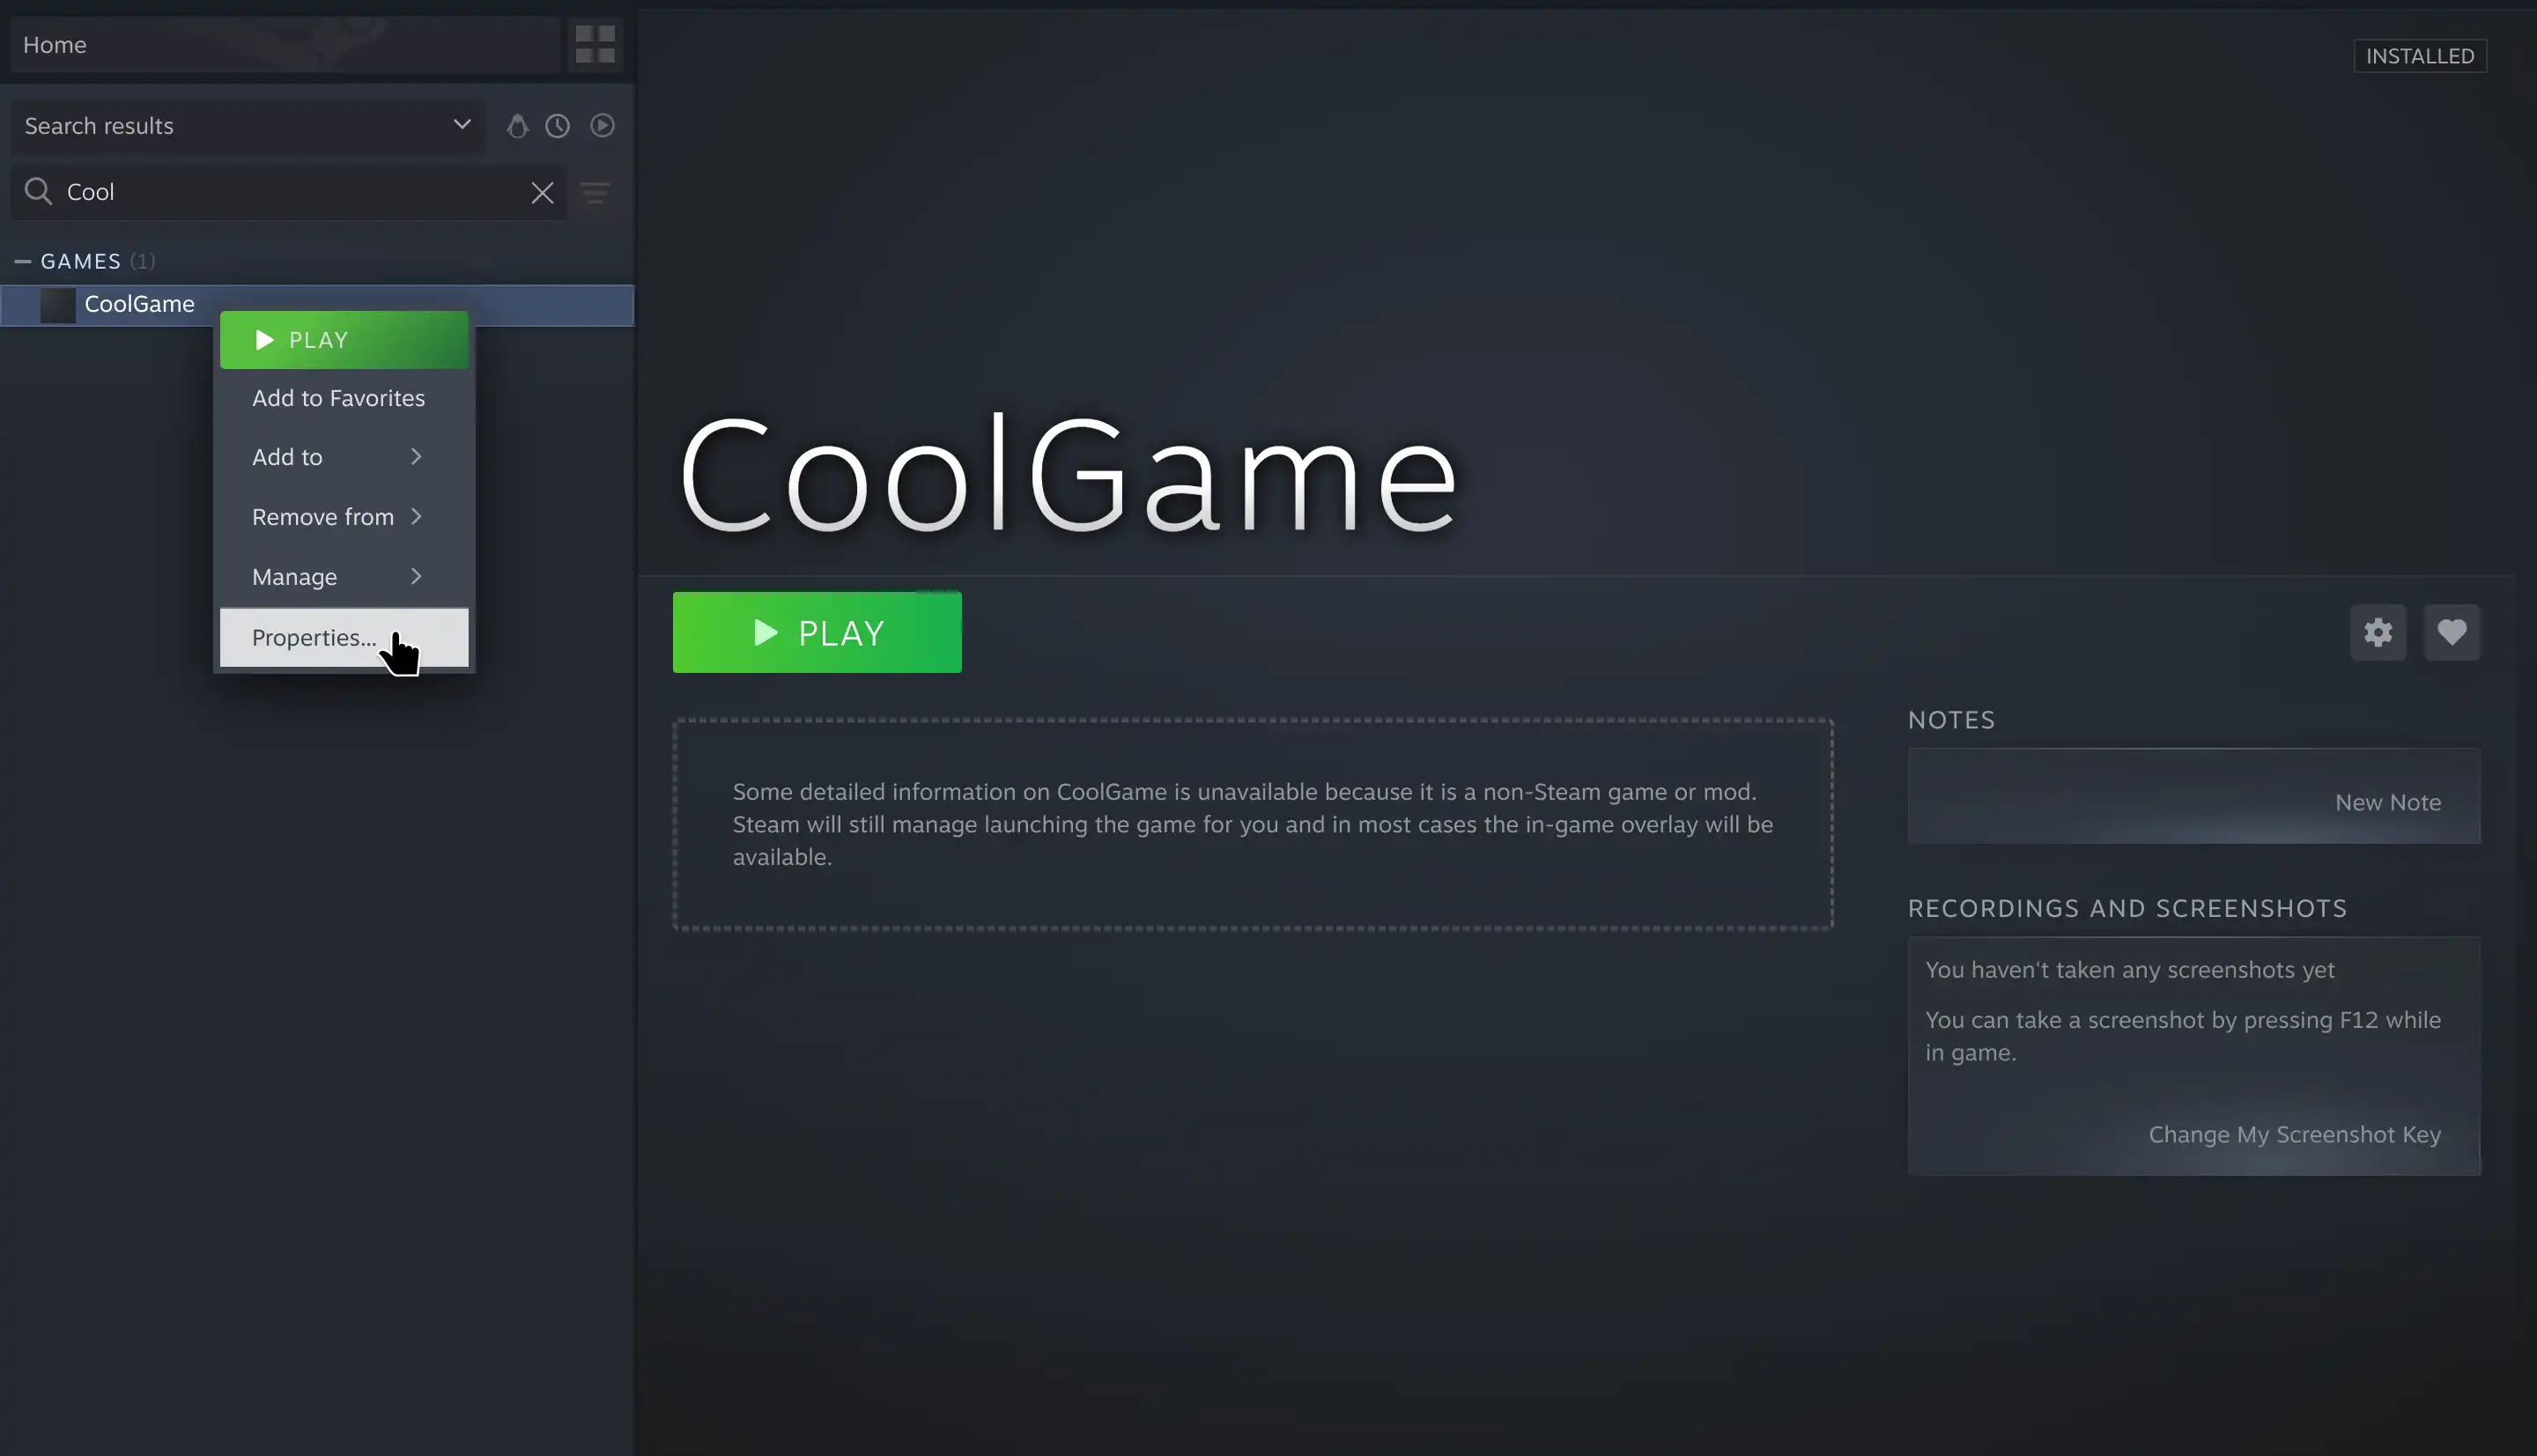The image size is (2537, 1456).
Task: Open advanced filter options icon beside search
Action: 597,193
